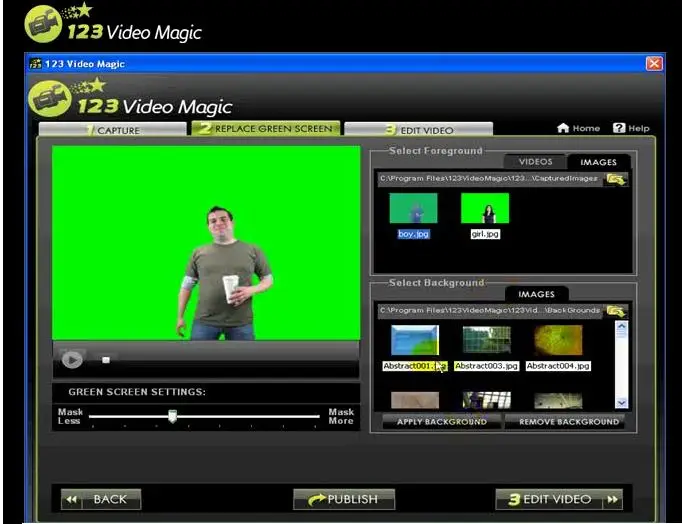Pick the beige background thumbnail under Abstract001
The width and height of the screenshot is (682, 524).
pos(415,401)
